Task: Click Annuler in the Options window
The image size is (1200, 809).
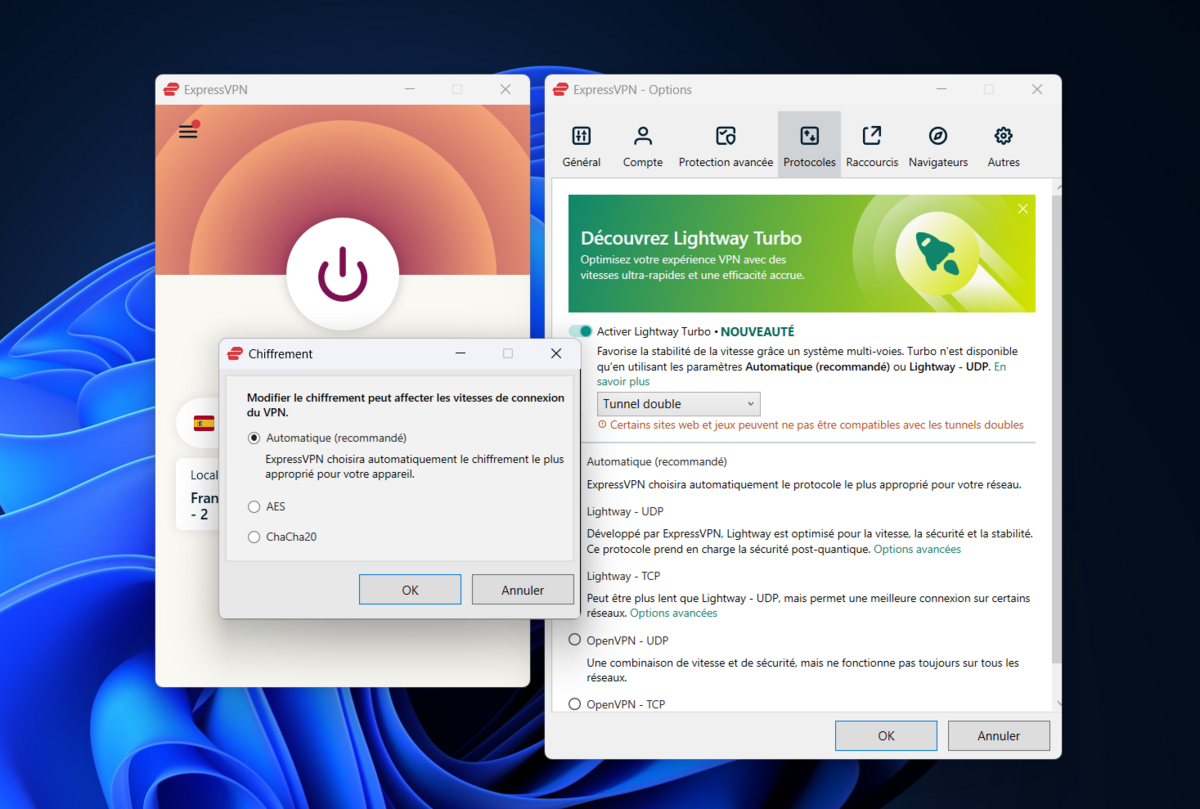Action: [x=999, y=735]
